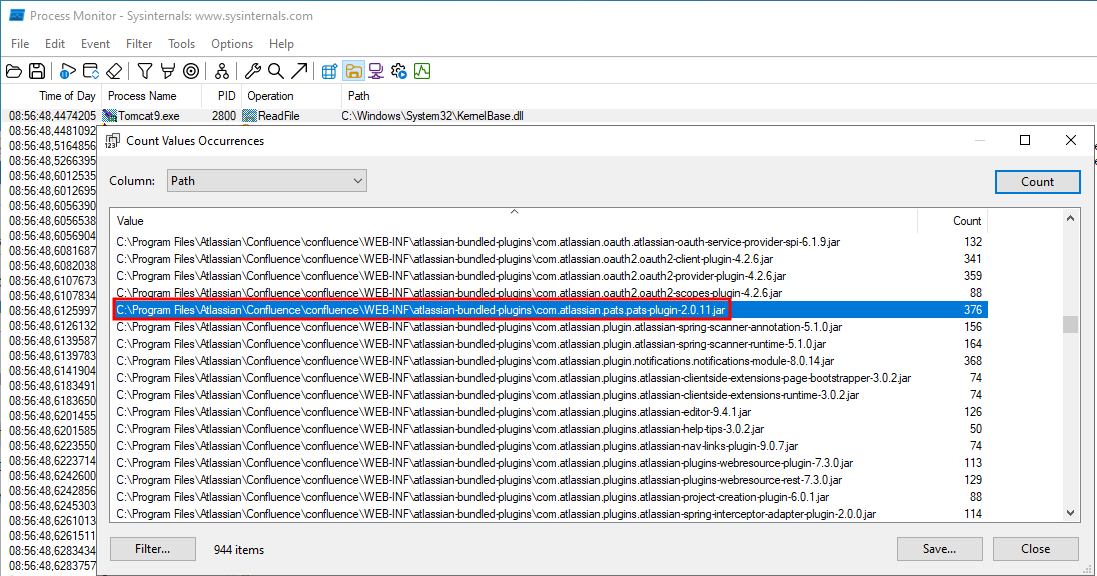The image size is (1097, 576).
Task: Click the Jump To arrow icon
Action: [x=299, y=71]
